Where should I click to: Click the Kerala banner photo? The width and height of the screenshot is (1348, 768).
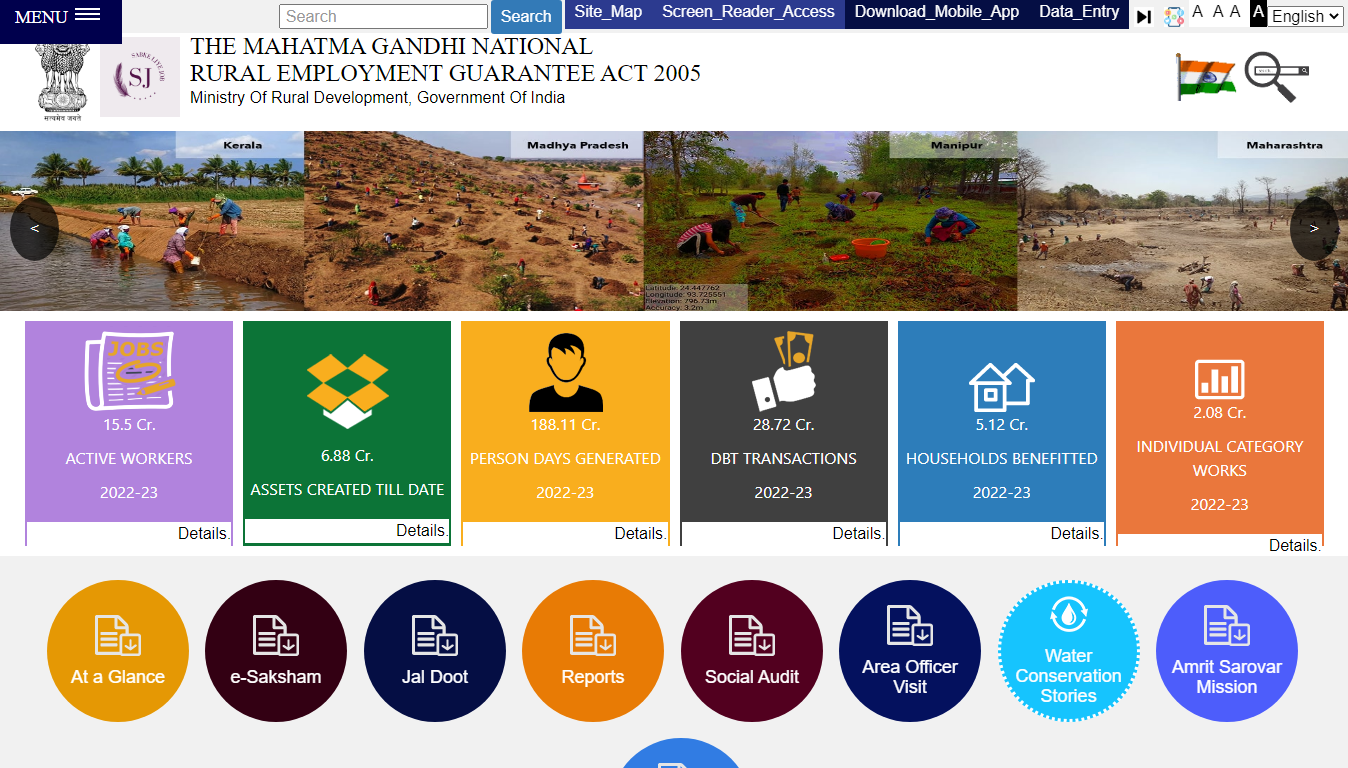coord(152,221)
